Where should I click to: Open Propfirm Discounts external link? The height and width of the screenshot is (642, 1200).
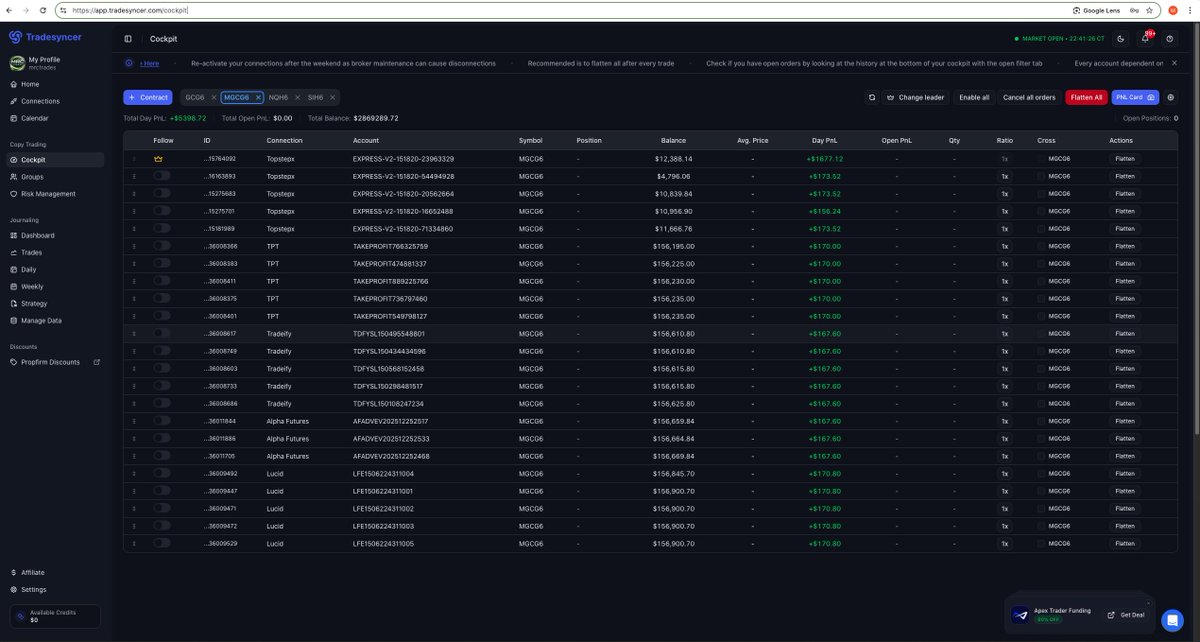55,362
